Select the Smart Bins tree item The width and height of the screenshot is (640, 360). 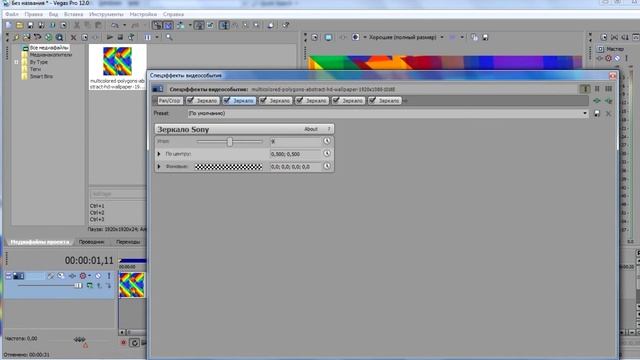(41, 76)
